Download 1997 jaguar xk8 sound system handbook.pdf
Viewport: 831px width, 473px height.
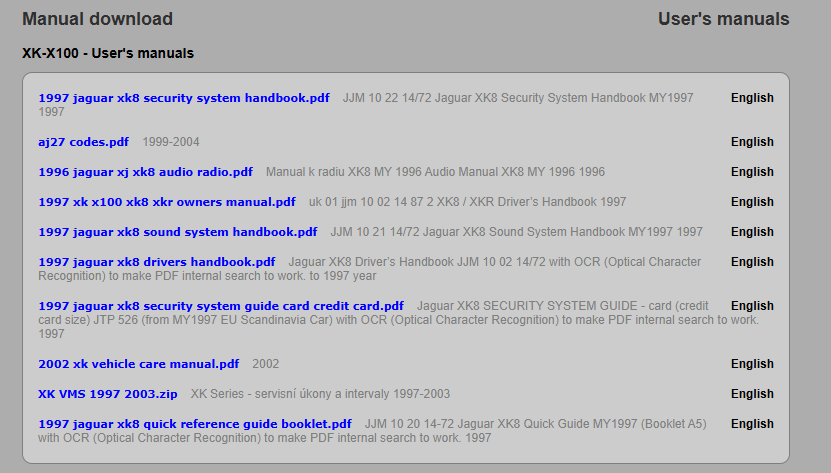[x=177, y=232]
